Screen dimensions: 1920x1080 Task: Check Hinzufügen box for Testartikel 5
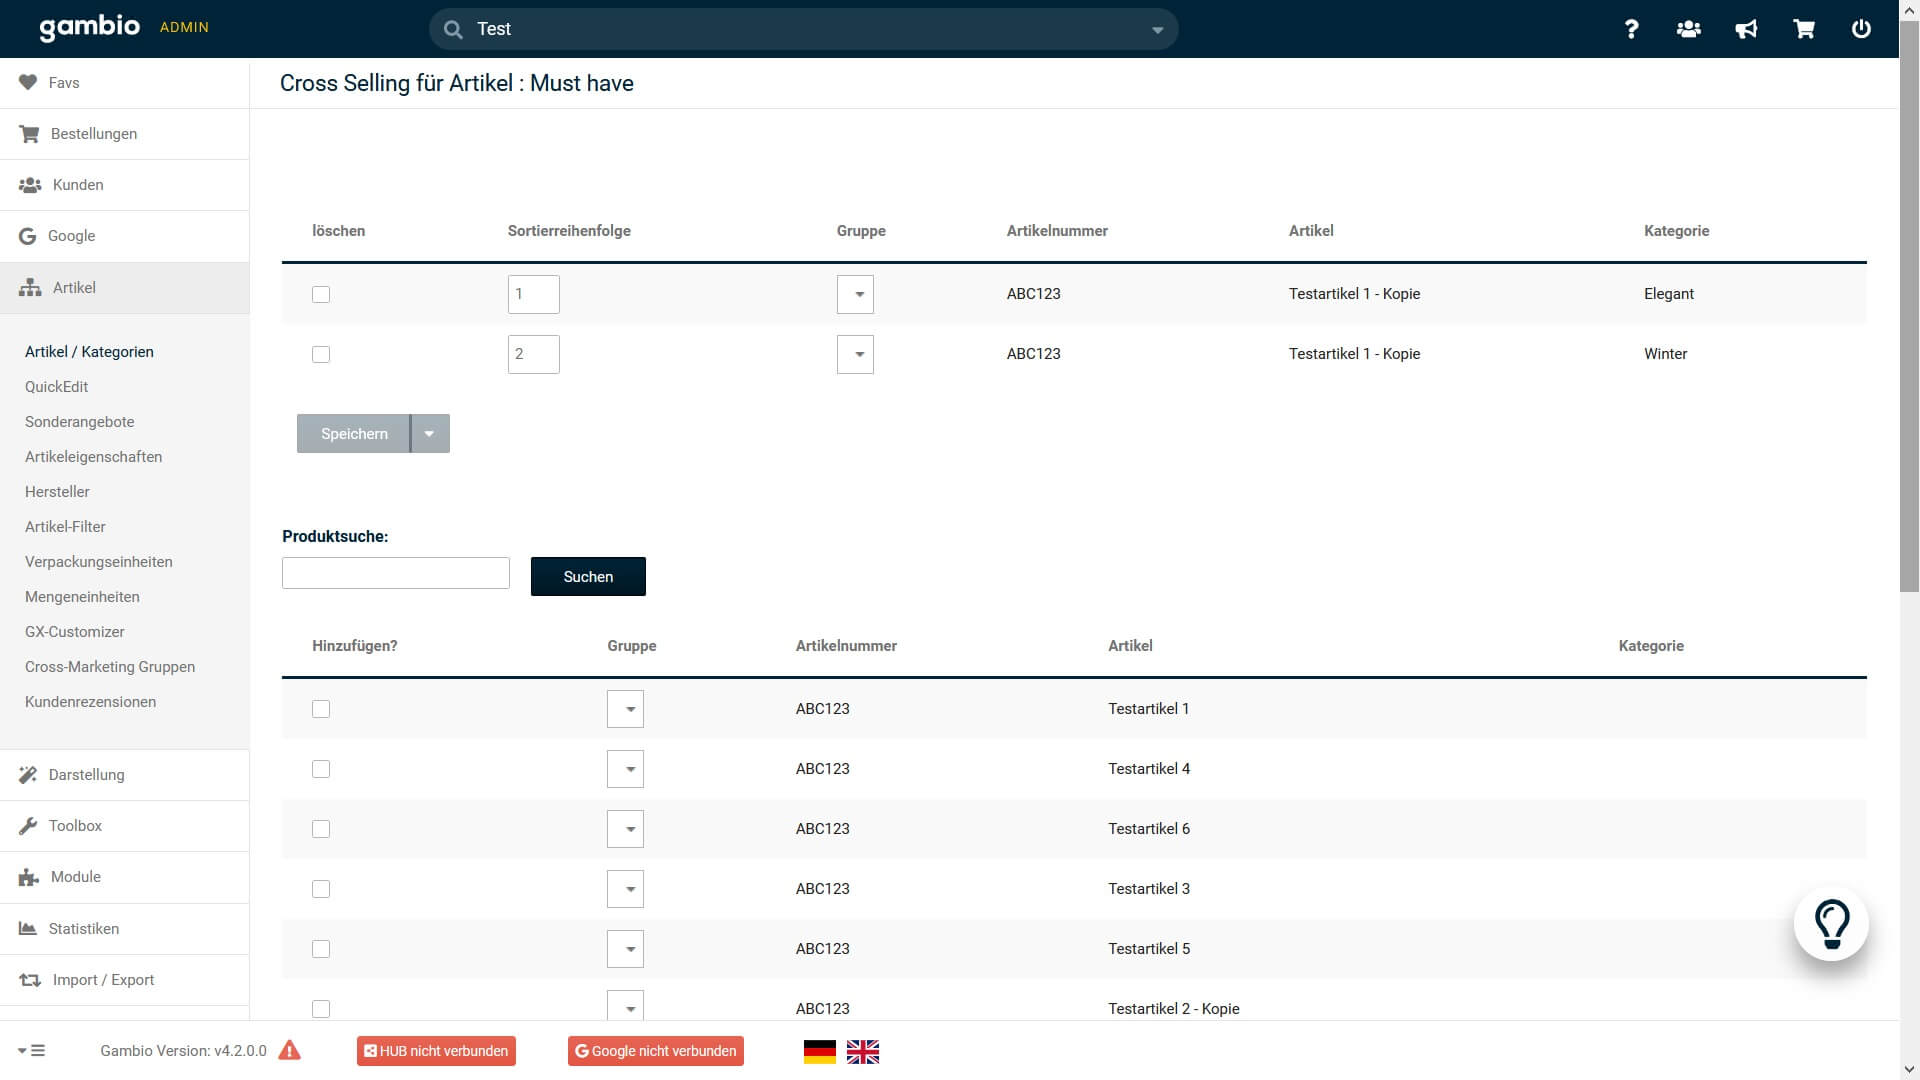click(321, 949)
